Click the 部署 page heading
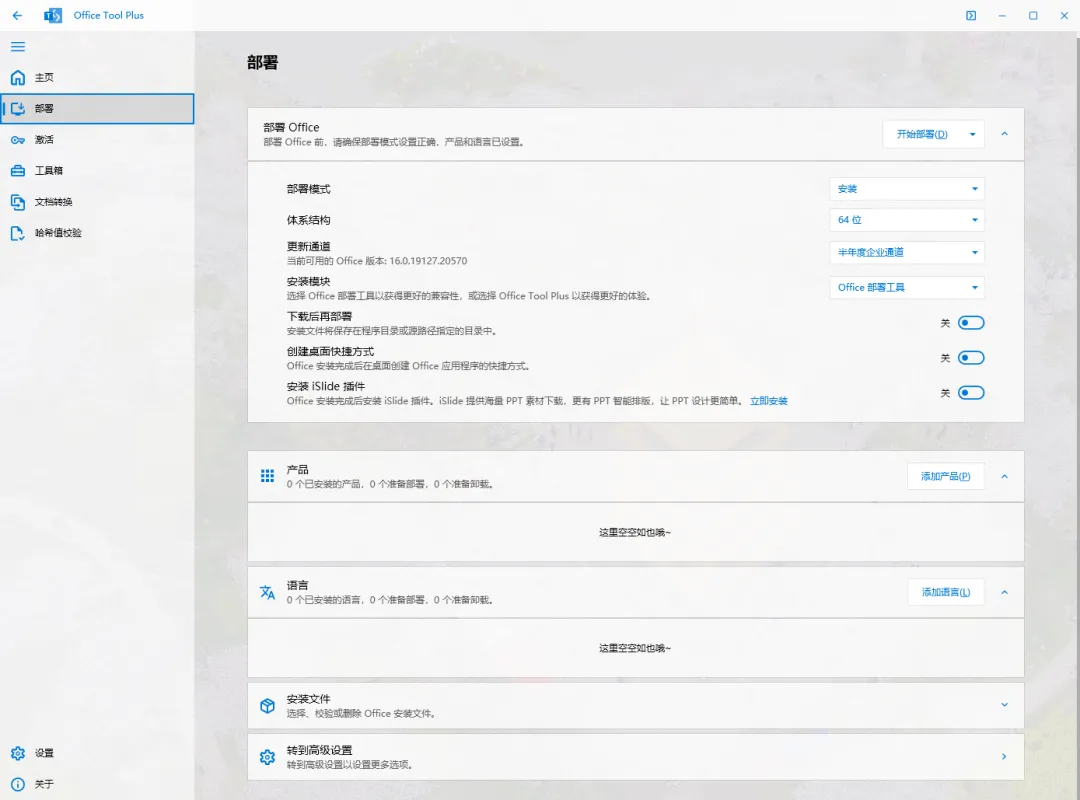The image size is (1080, 800). point(262,62)
